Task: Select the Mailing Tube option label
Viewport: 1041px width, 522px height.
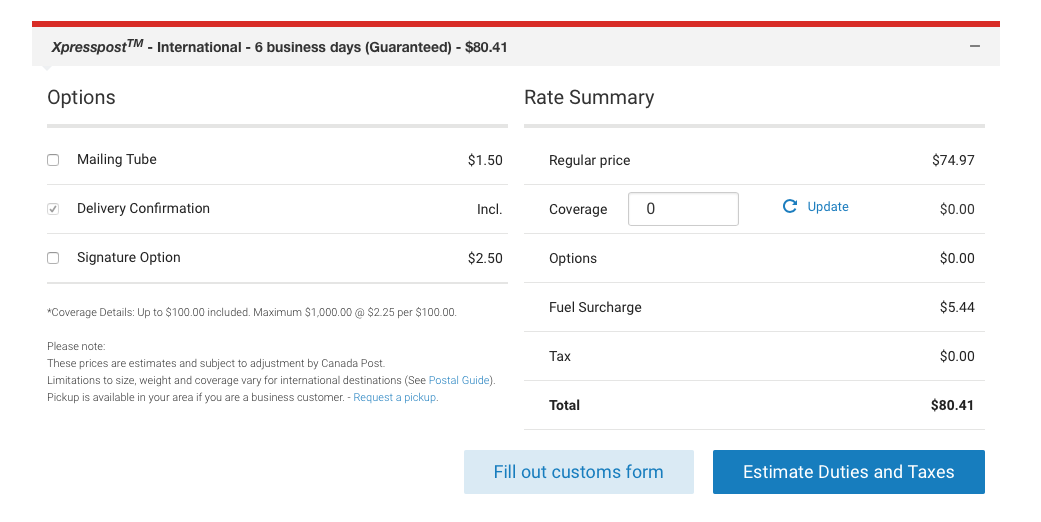Action: pyautogui.click(x=117, y=160)
